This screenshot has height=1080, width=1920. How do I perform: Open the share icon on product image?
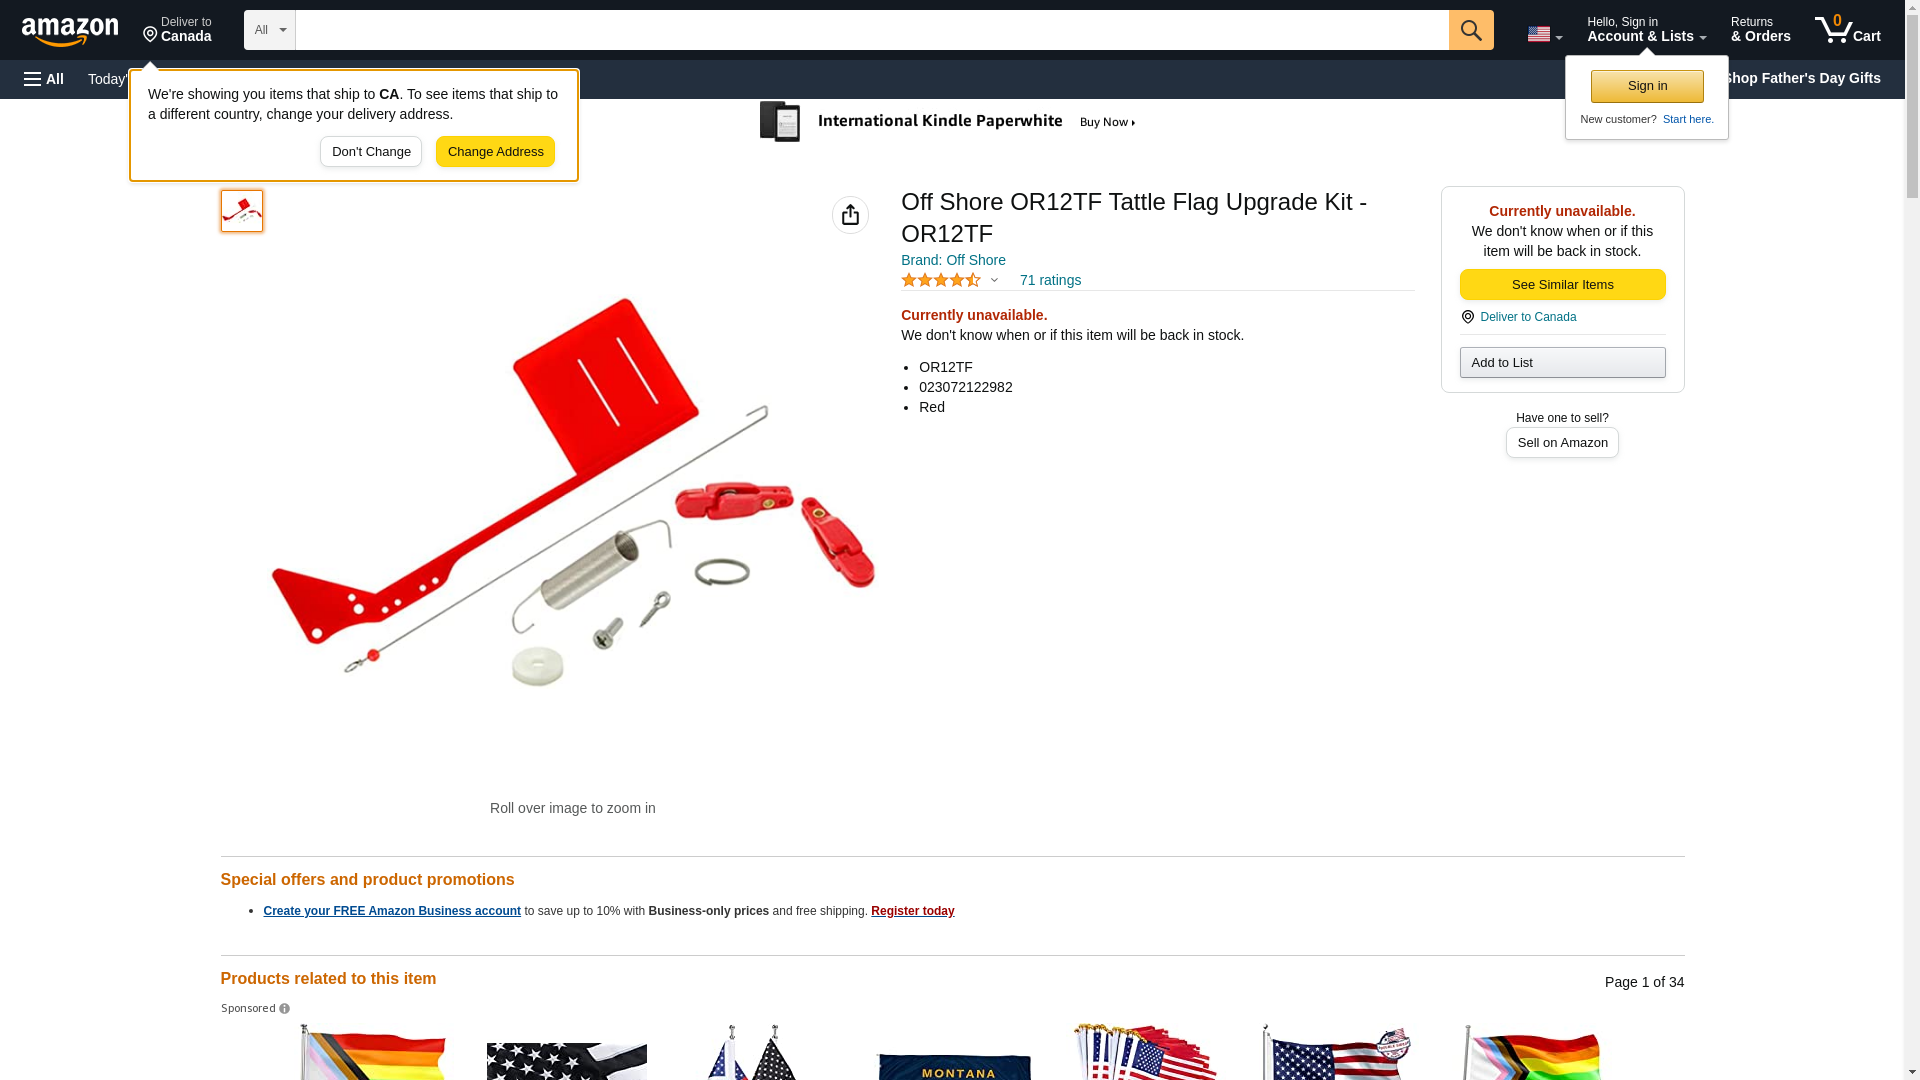850,215
